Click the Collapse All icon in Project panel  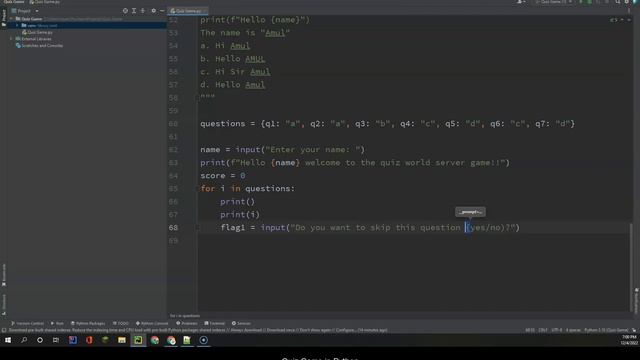click(143, 11)
